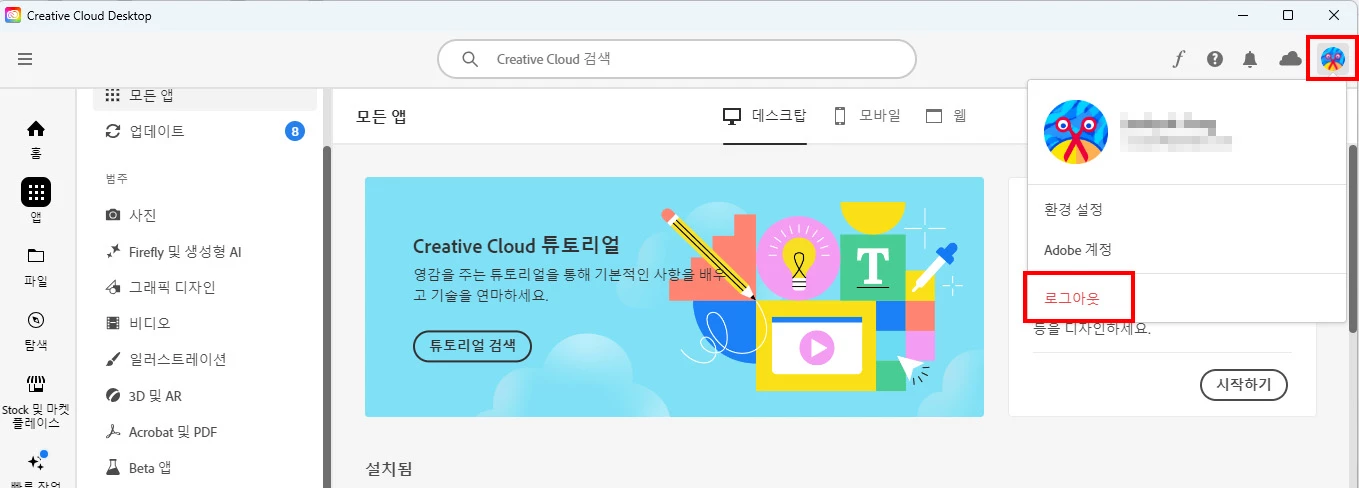Click the 설치됨 section heading
Viewport: 1359px width, 488px height.
click(x=389, y=468)
